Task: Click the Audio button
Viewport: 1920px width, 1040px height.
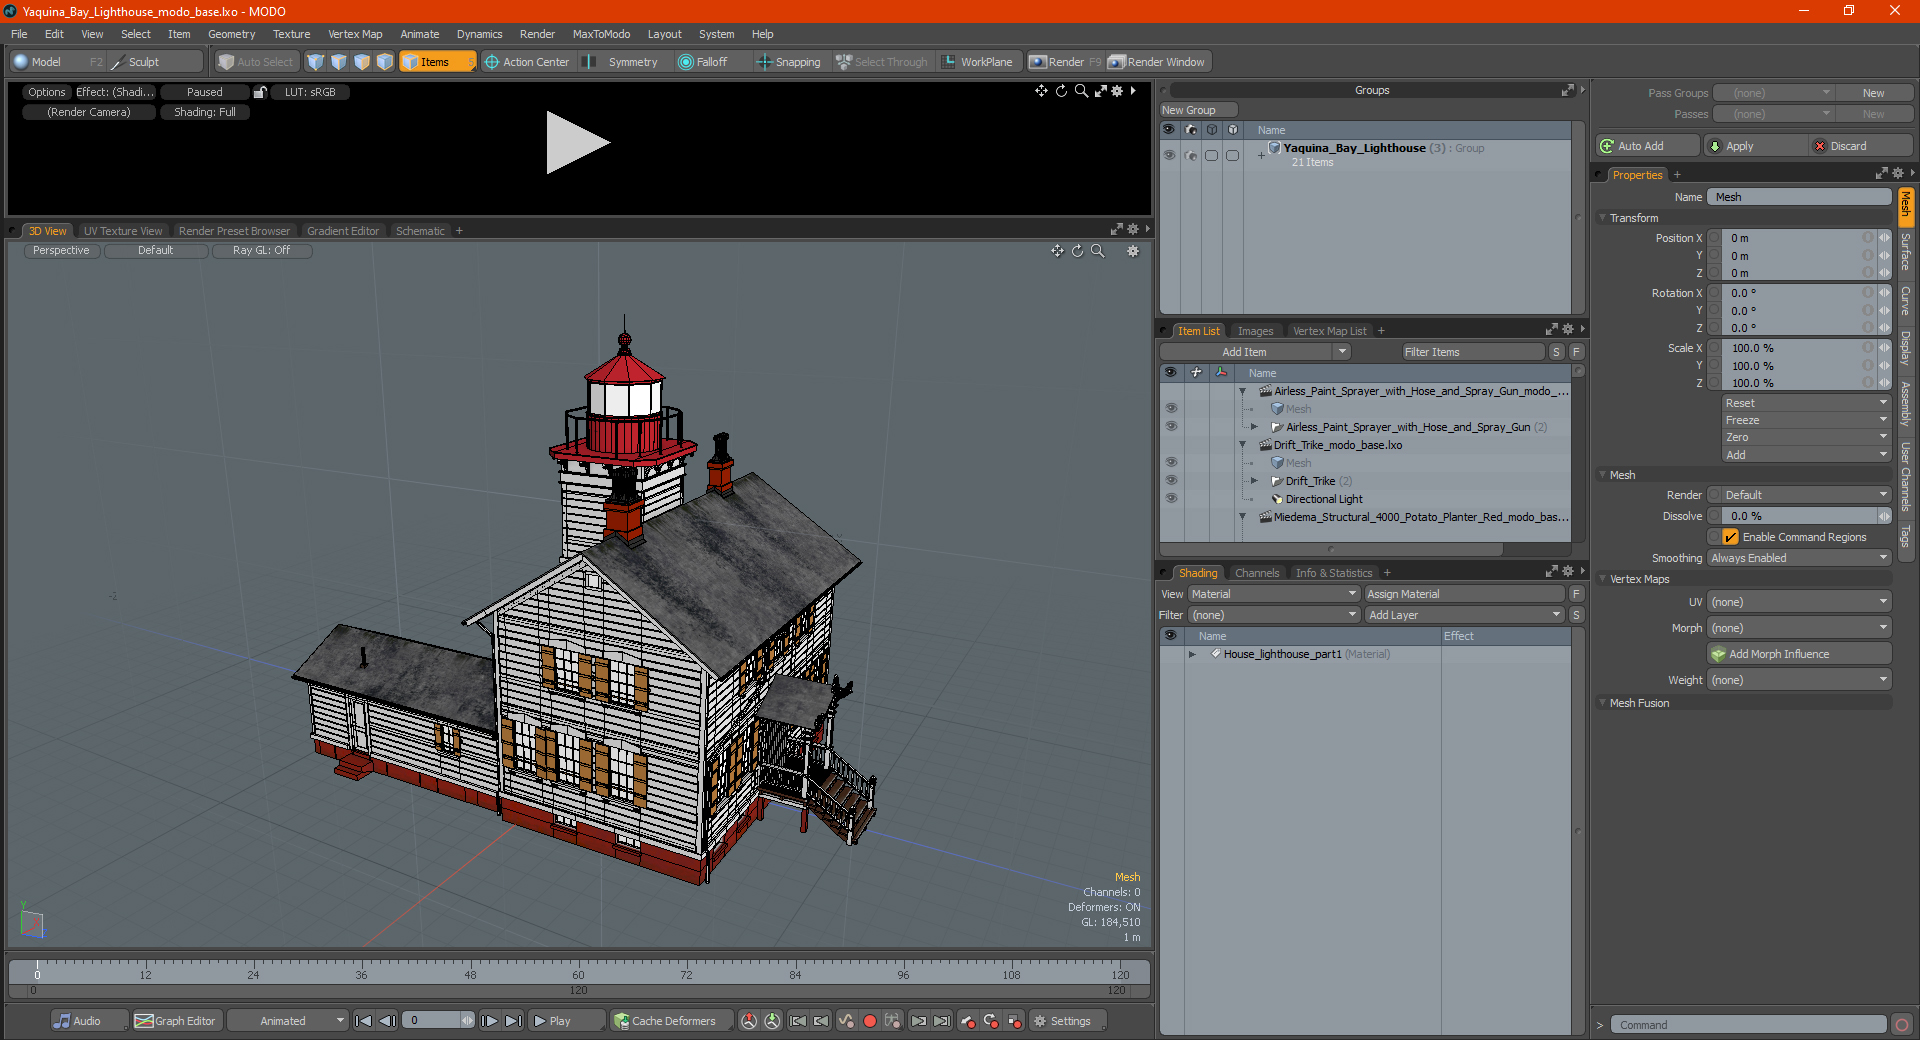Action: click(88, 1021)
